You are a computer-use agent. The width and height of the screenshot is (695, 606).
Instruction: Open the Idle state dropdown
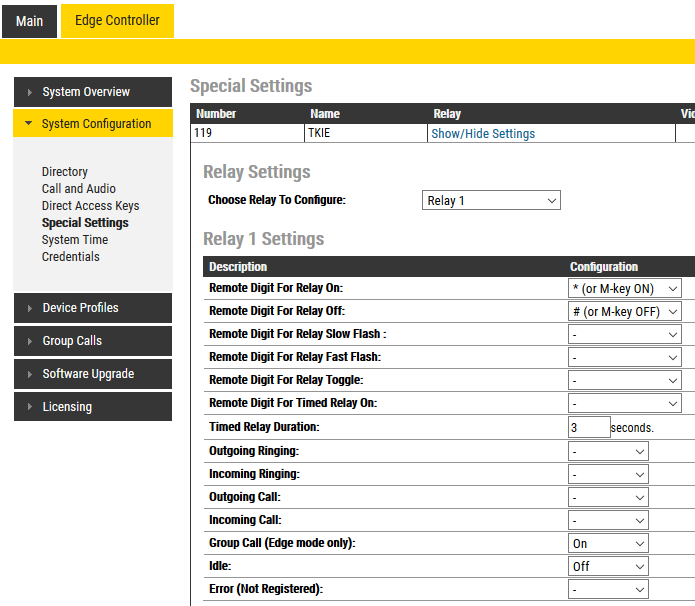607,566
